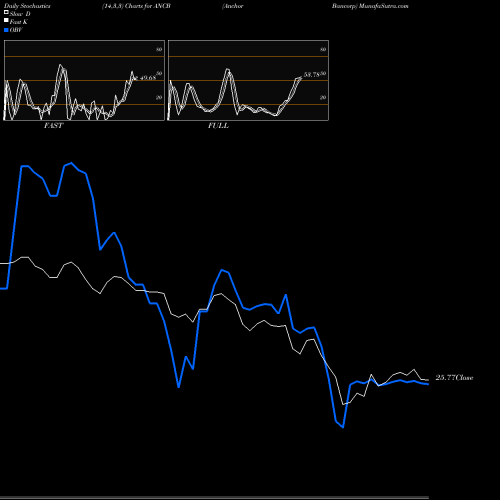Click the Slow D legend swatch
500x500 pixels.
[x=6, y=13]
